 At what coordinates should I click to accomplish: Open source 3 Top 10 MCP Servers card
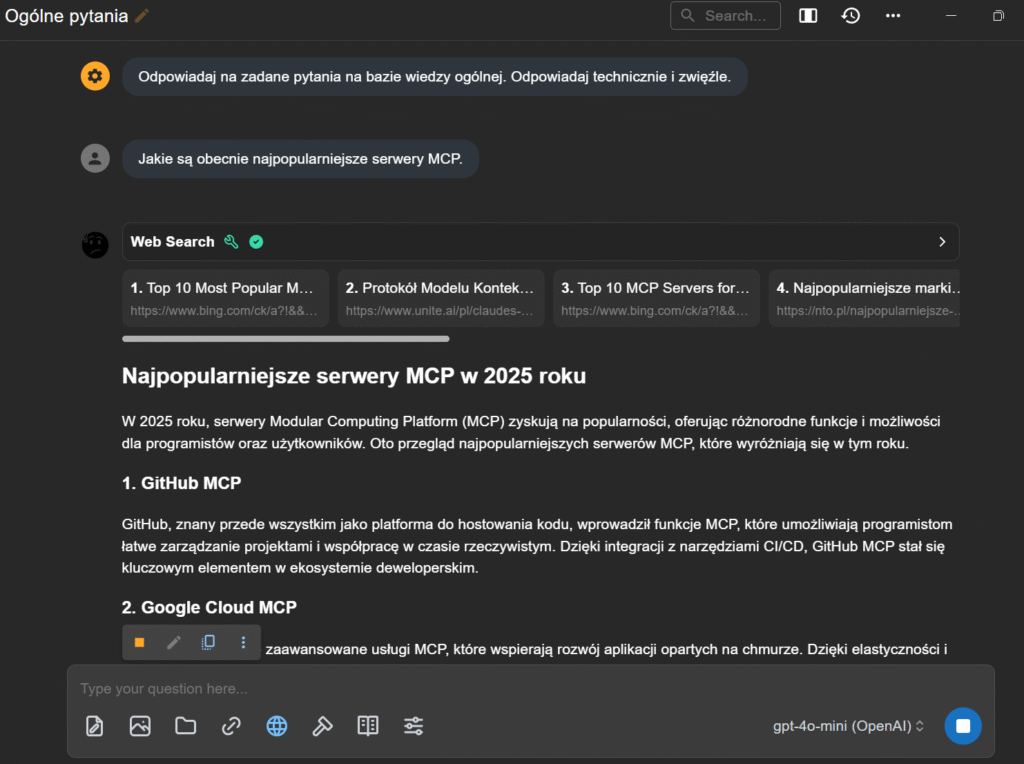[x=656, y=298]
